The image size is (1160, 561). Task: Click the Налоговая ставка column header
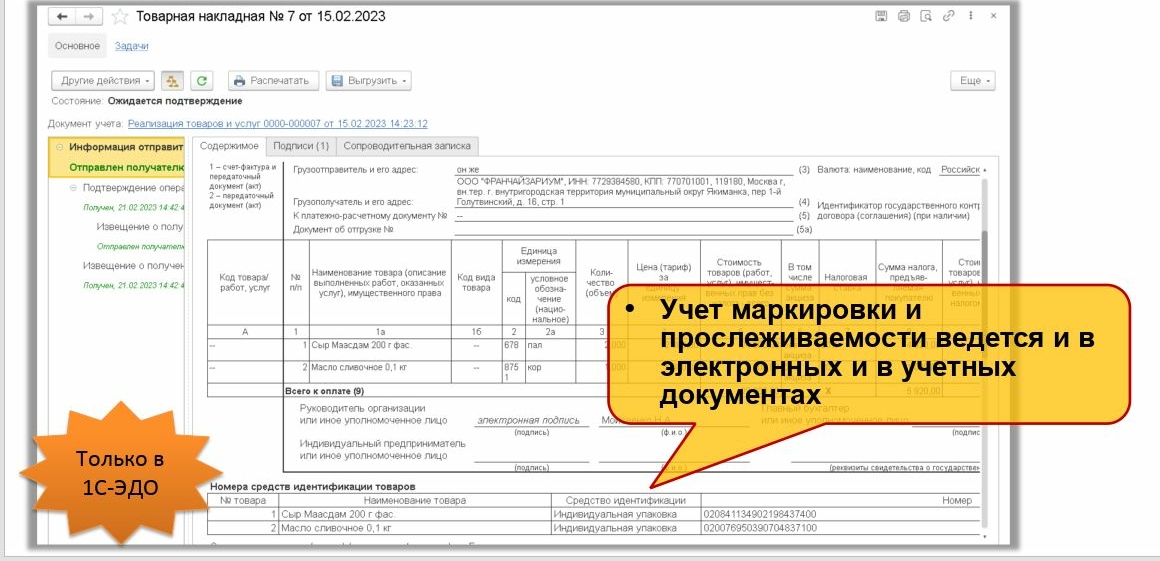point(846,282)
